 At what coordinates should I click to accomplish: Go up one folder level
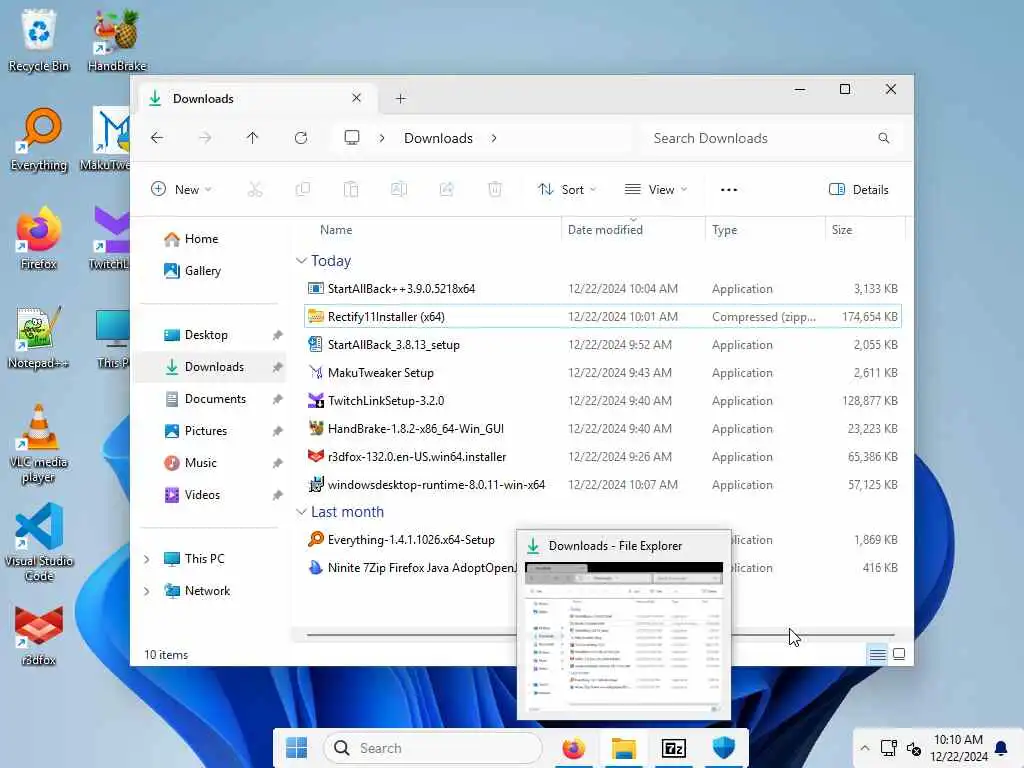pos(253,138)
